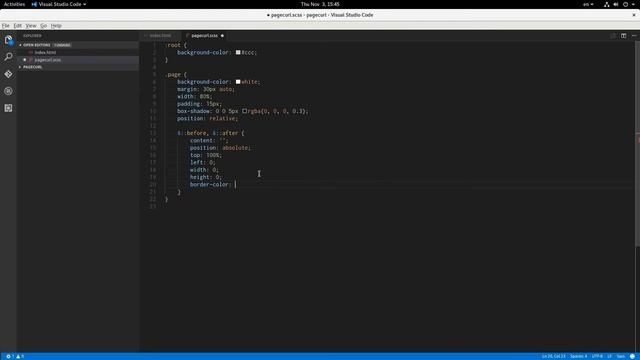Change encoding via UTF-8 status item
640x360 pixels.
pos(597,356)
